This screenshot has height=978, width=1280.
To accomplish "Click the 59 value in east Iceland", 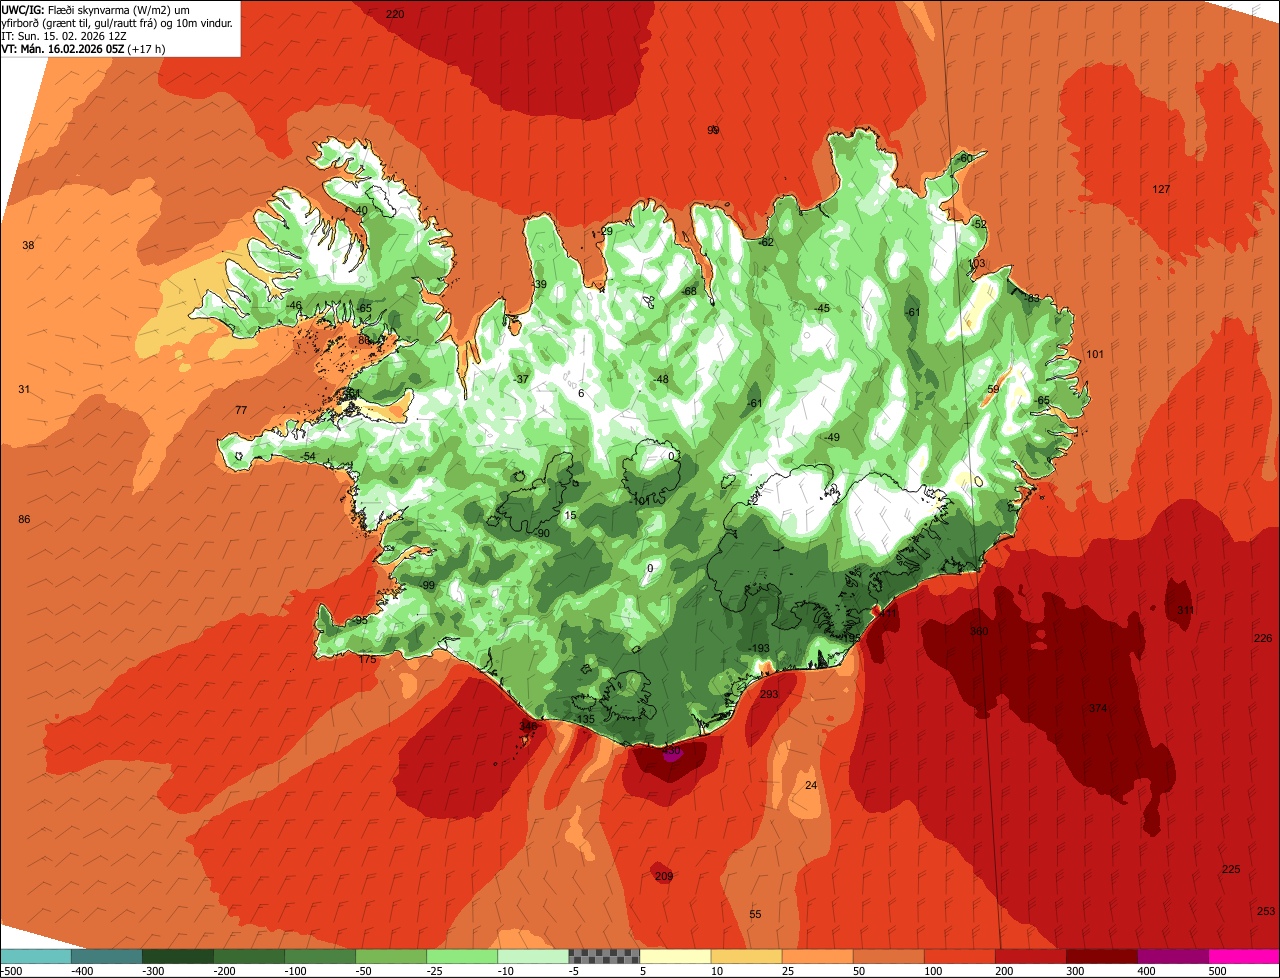I will [x=993, y=390].
